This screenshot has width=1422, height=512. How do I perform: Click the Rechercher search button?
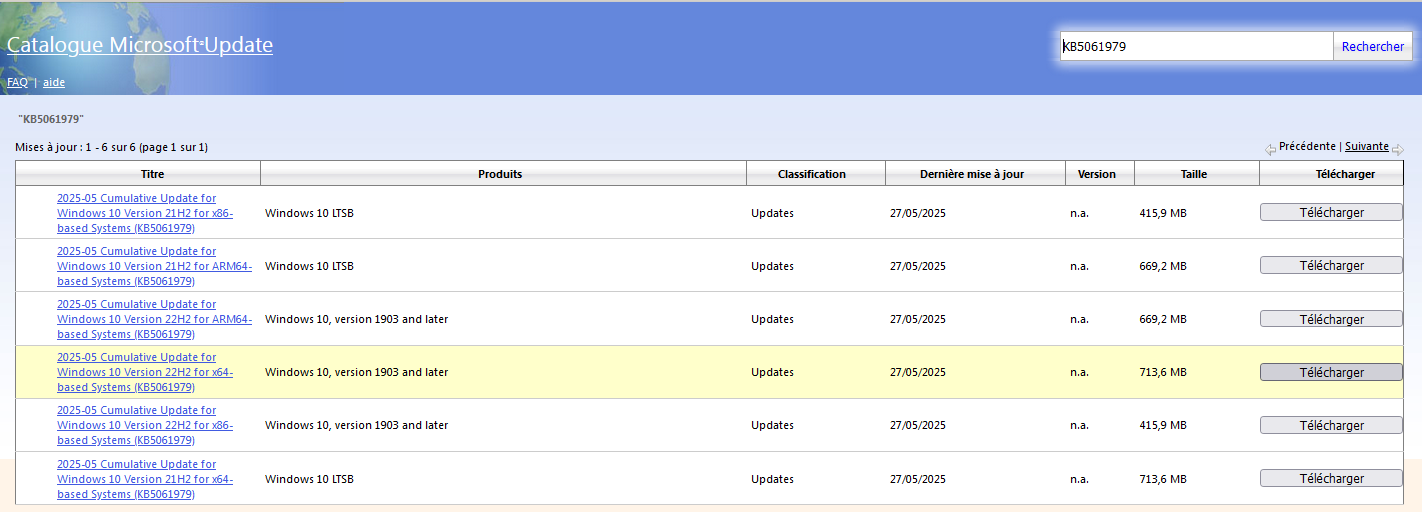coord(1373,46)
